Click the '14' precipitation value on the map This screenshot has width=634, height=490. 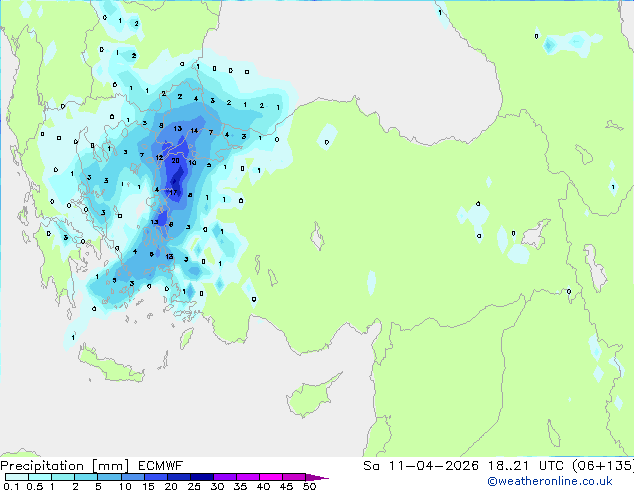click(x=194, y=130)
